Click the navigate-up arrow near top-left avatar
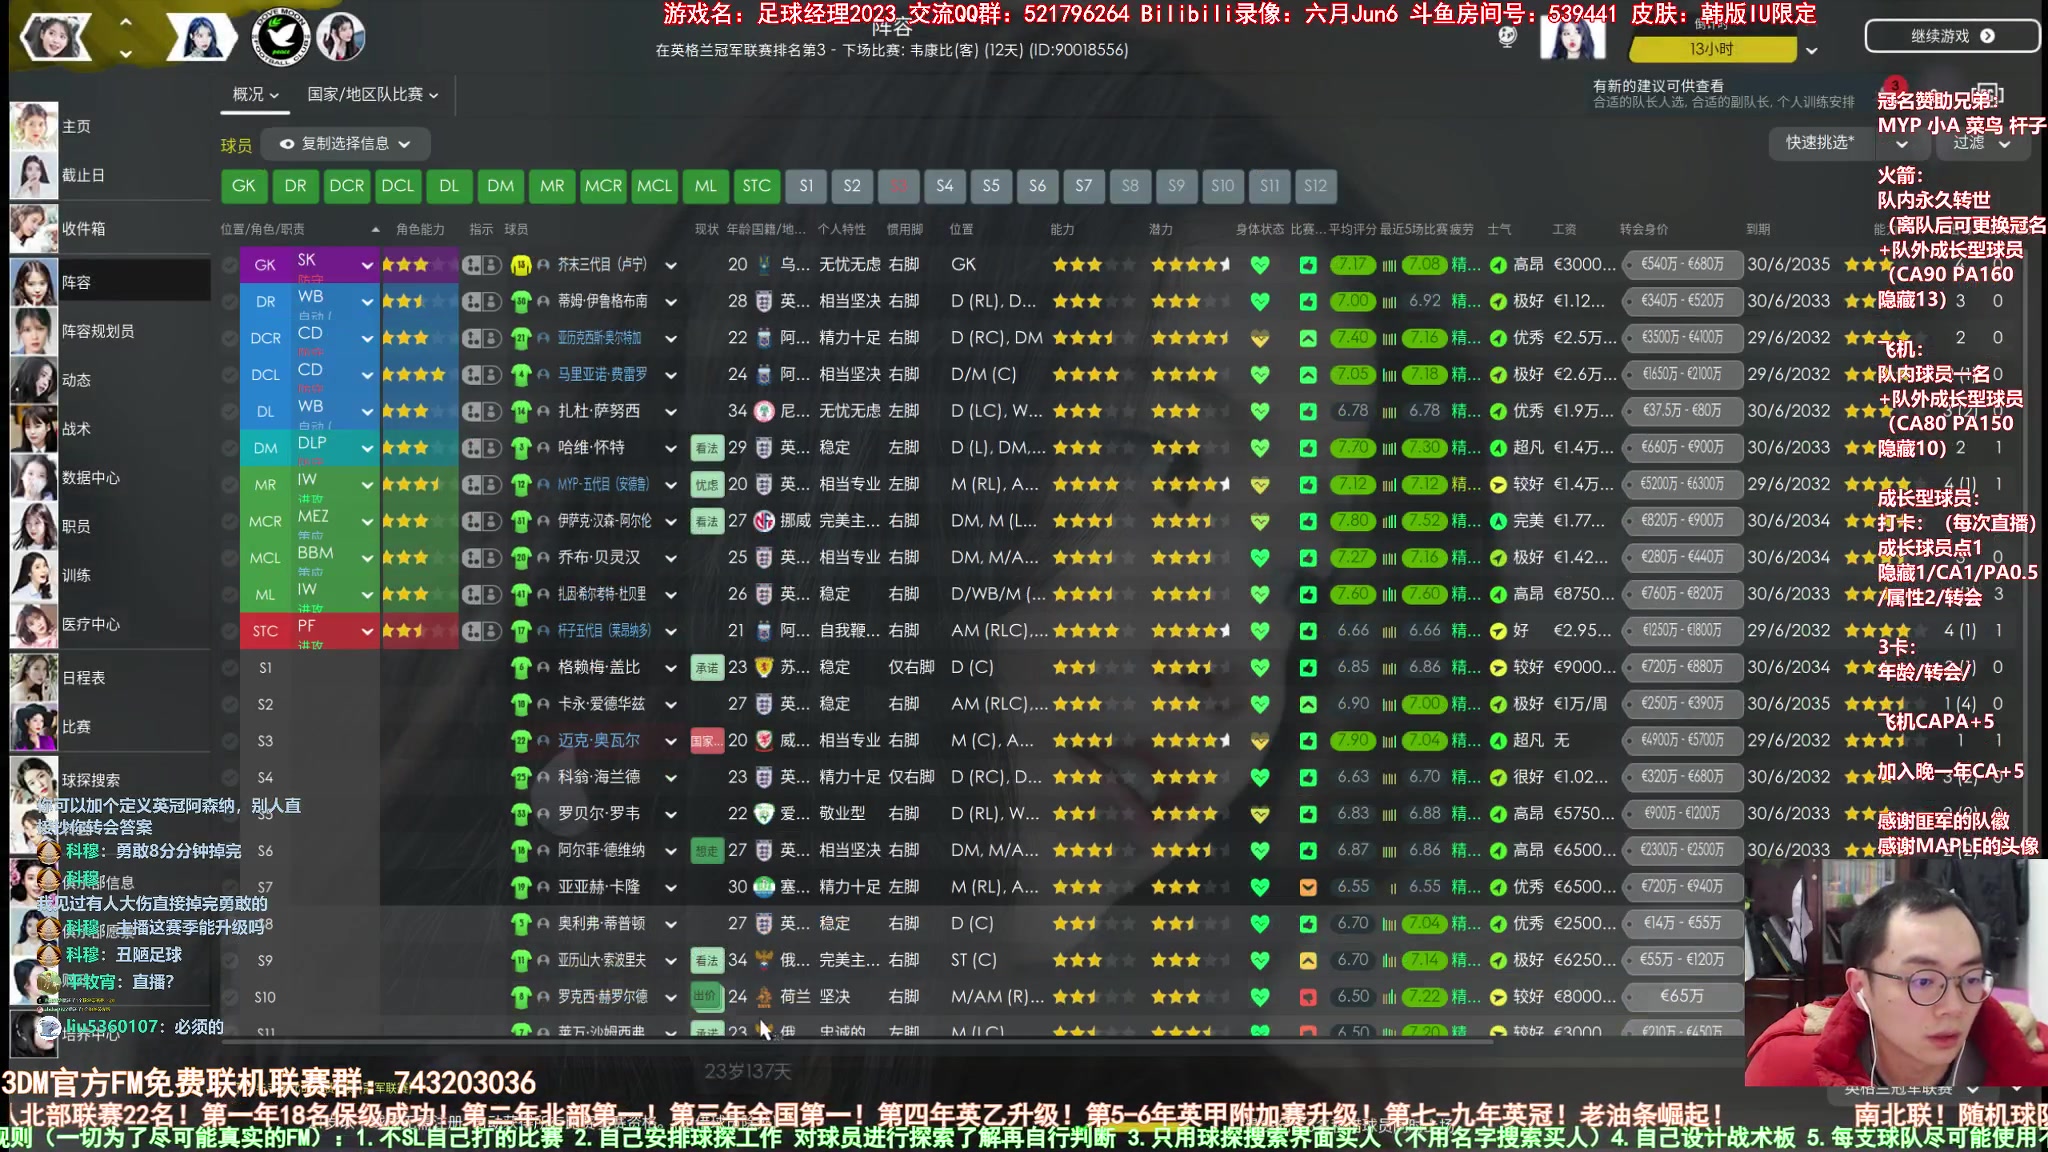 coord(125,21)
